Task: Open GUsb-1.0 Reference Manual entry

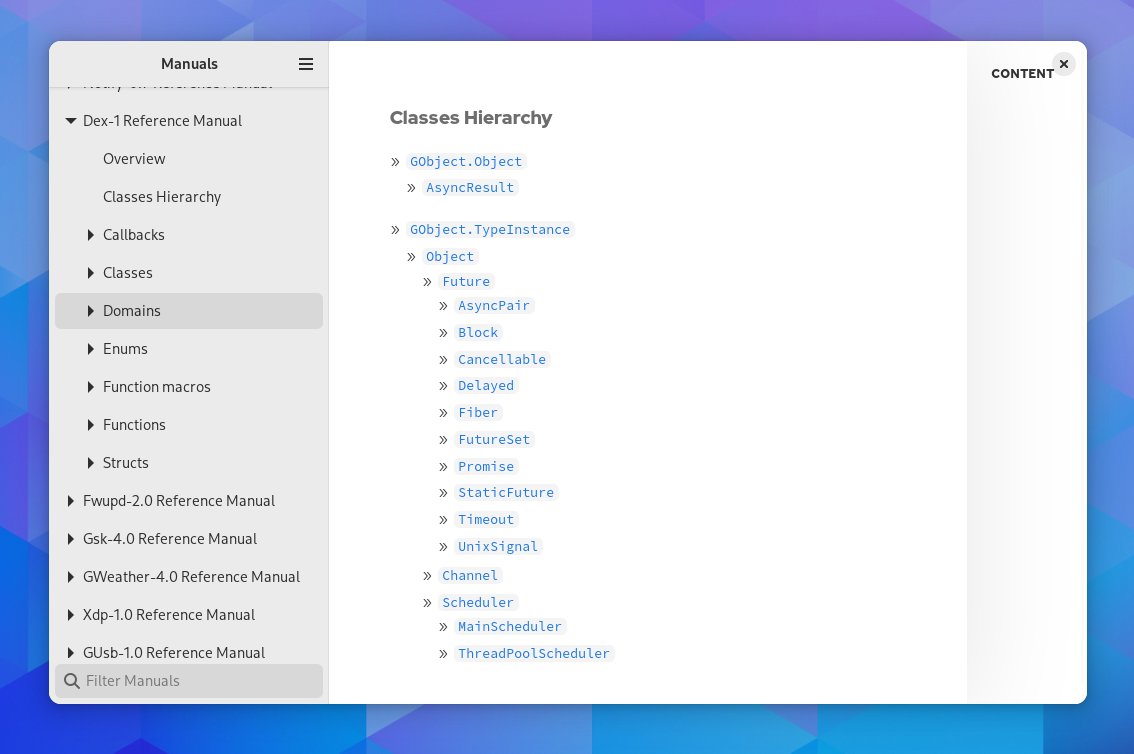Action: tap(174, 652)
